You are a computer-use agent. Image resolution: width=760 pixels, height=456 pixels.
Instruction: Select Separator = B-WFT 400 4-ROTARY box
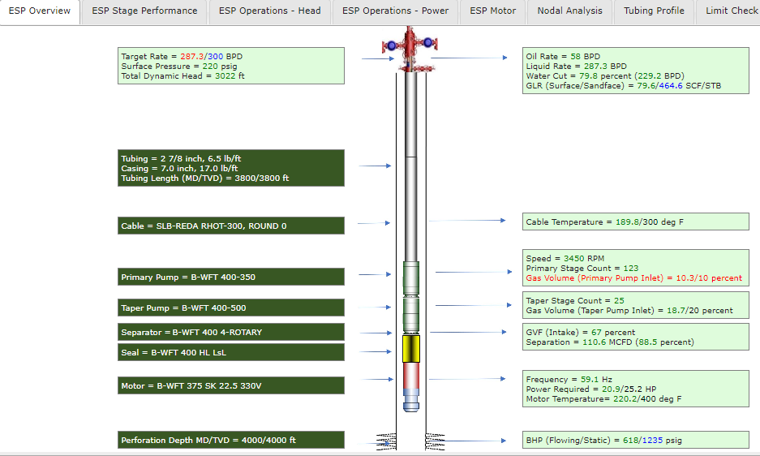(x=231, y=332)
